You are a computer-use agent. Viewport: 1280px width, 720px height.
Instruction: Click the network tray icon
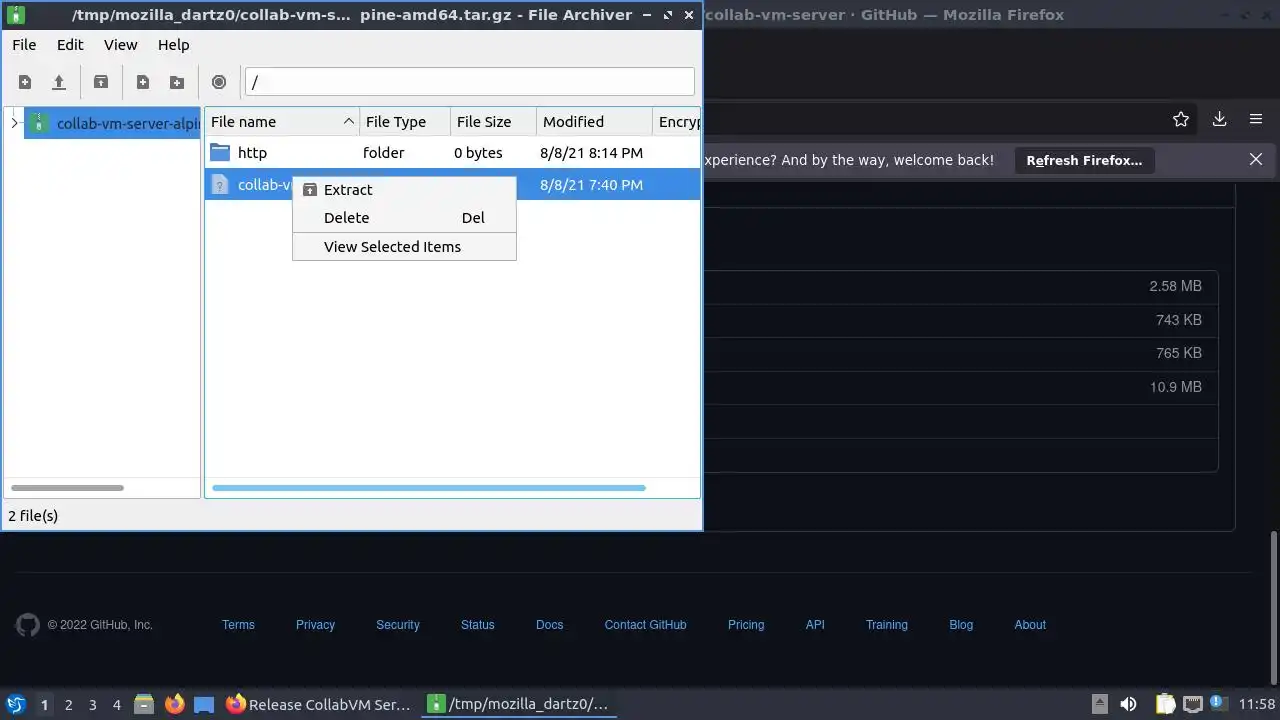click(x=1192, y=704)
